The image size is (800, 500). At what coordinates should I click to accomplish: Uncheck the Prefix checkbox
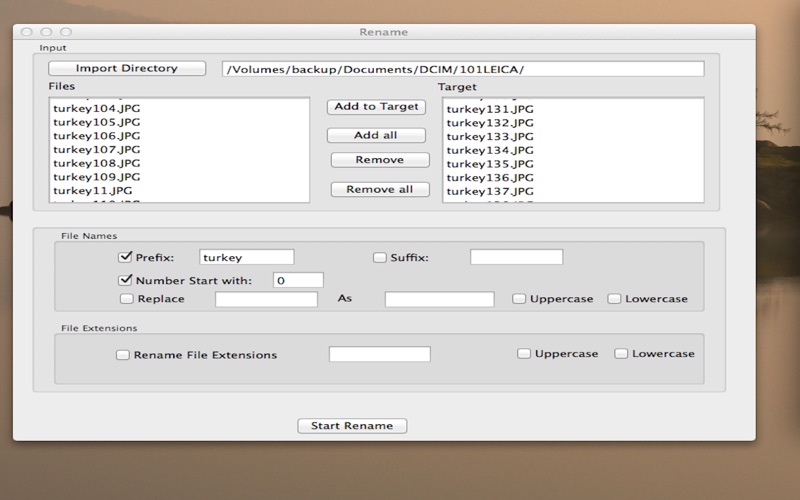click(125, 257)
